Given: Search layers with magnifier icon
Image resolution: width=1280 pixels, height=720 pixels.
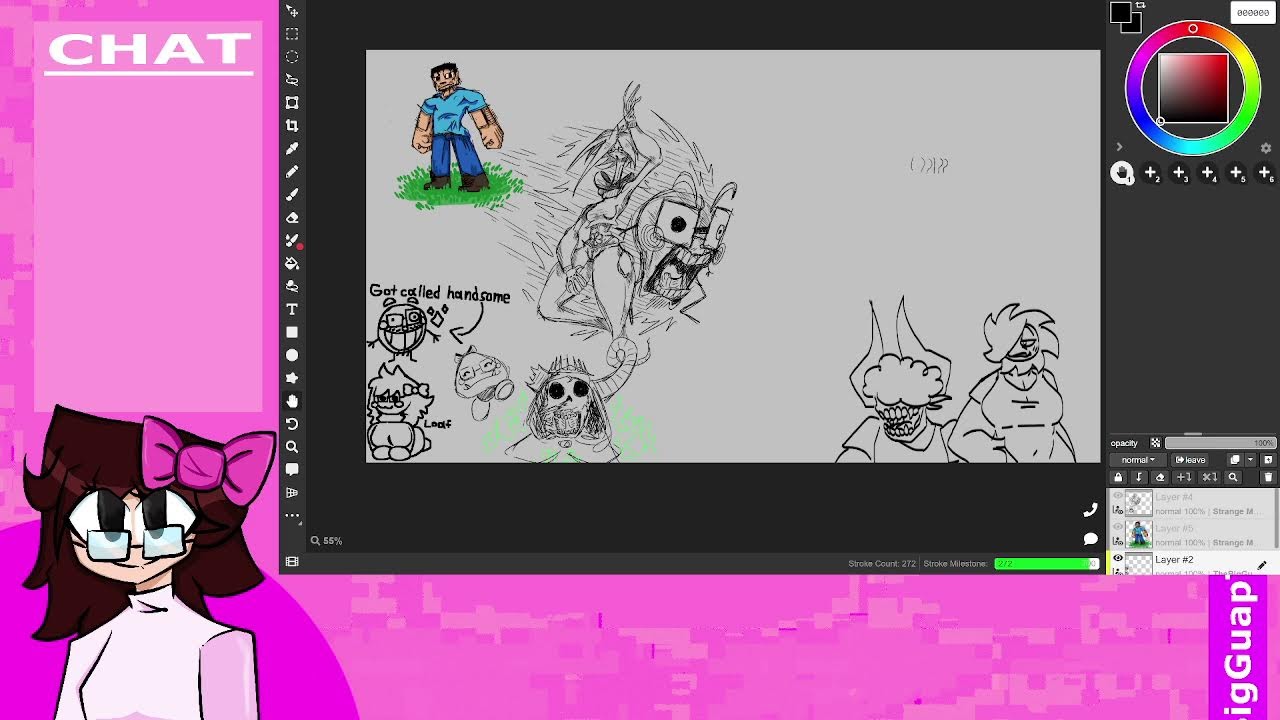Looking at the screenshot, I should pos(1233,478).
